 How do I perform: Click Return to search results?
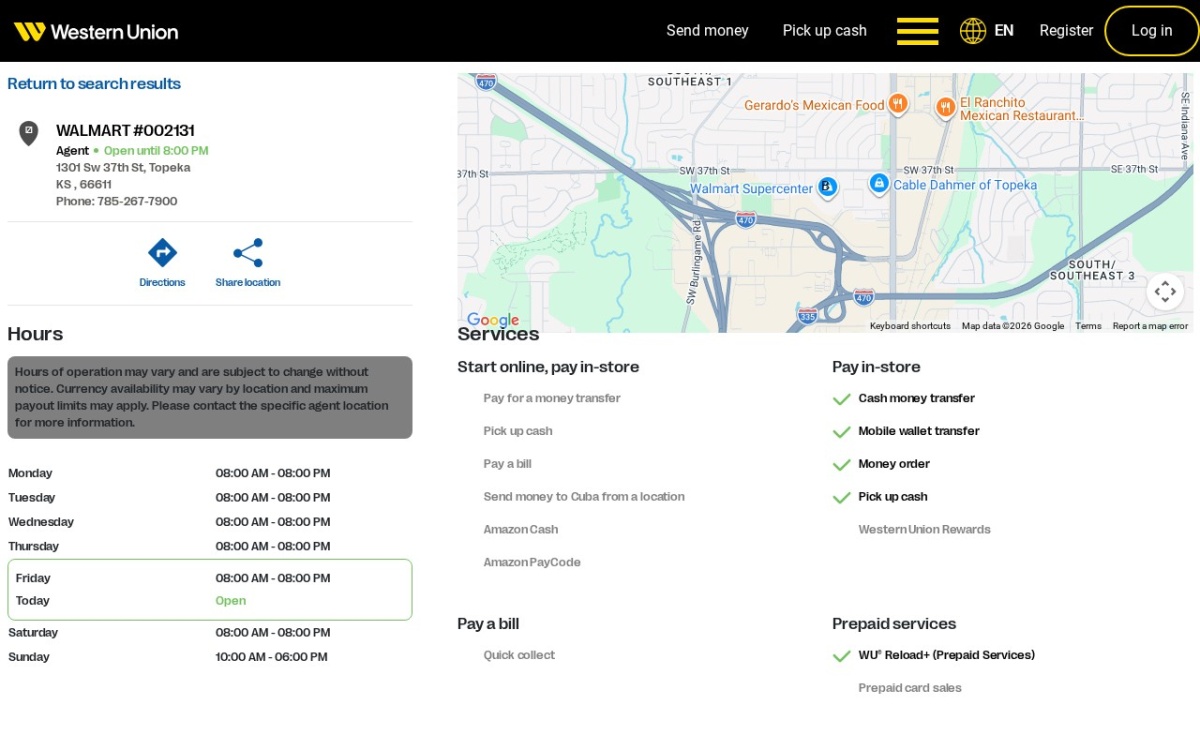tap(94, 84)
